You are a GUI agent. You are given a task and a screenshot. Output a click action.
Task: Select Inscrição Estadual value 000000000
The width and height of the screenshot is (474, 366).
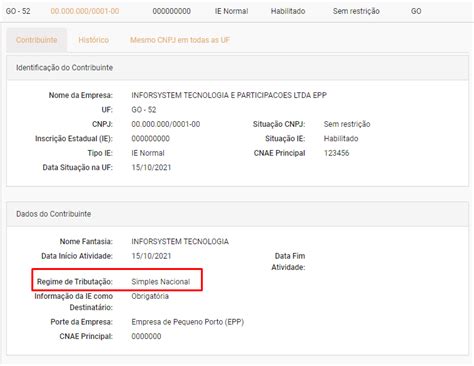pyautogui.click(x=150, y=139)
